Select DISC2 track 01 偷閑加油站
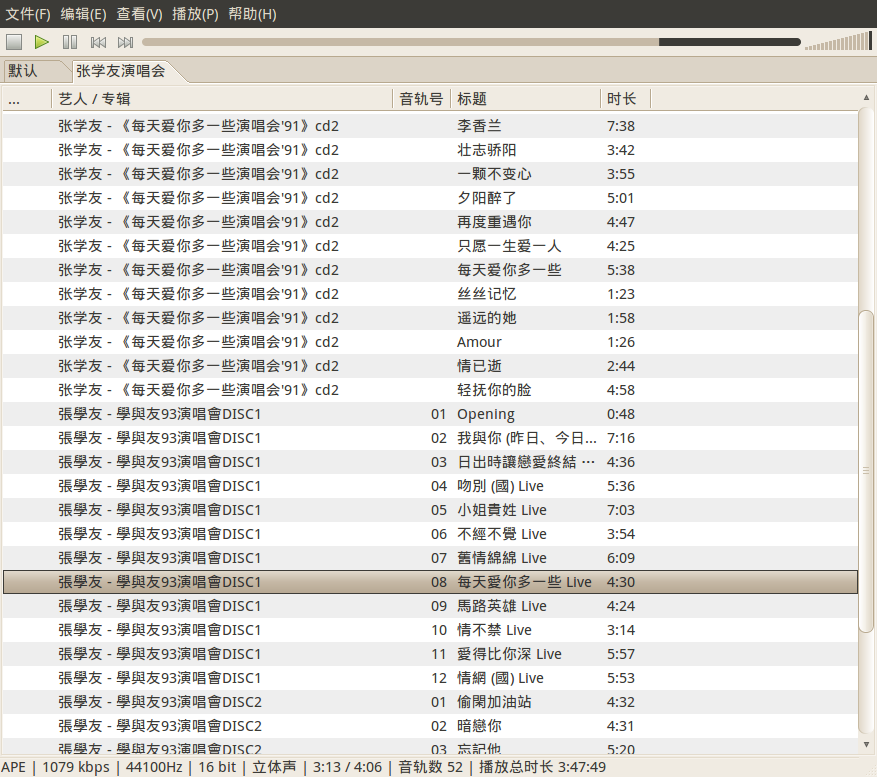 click(x=430, y=703)
